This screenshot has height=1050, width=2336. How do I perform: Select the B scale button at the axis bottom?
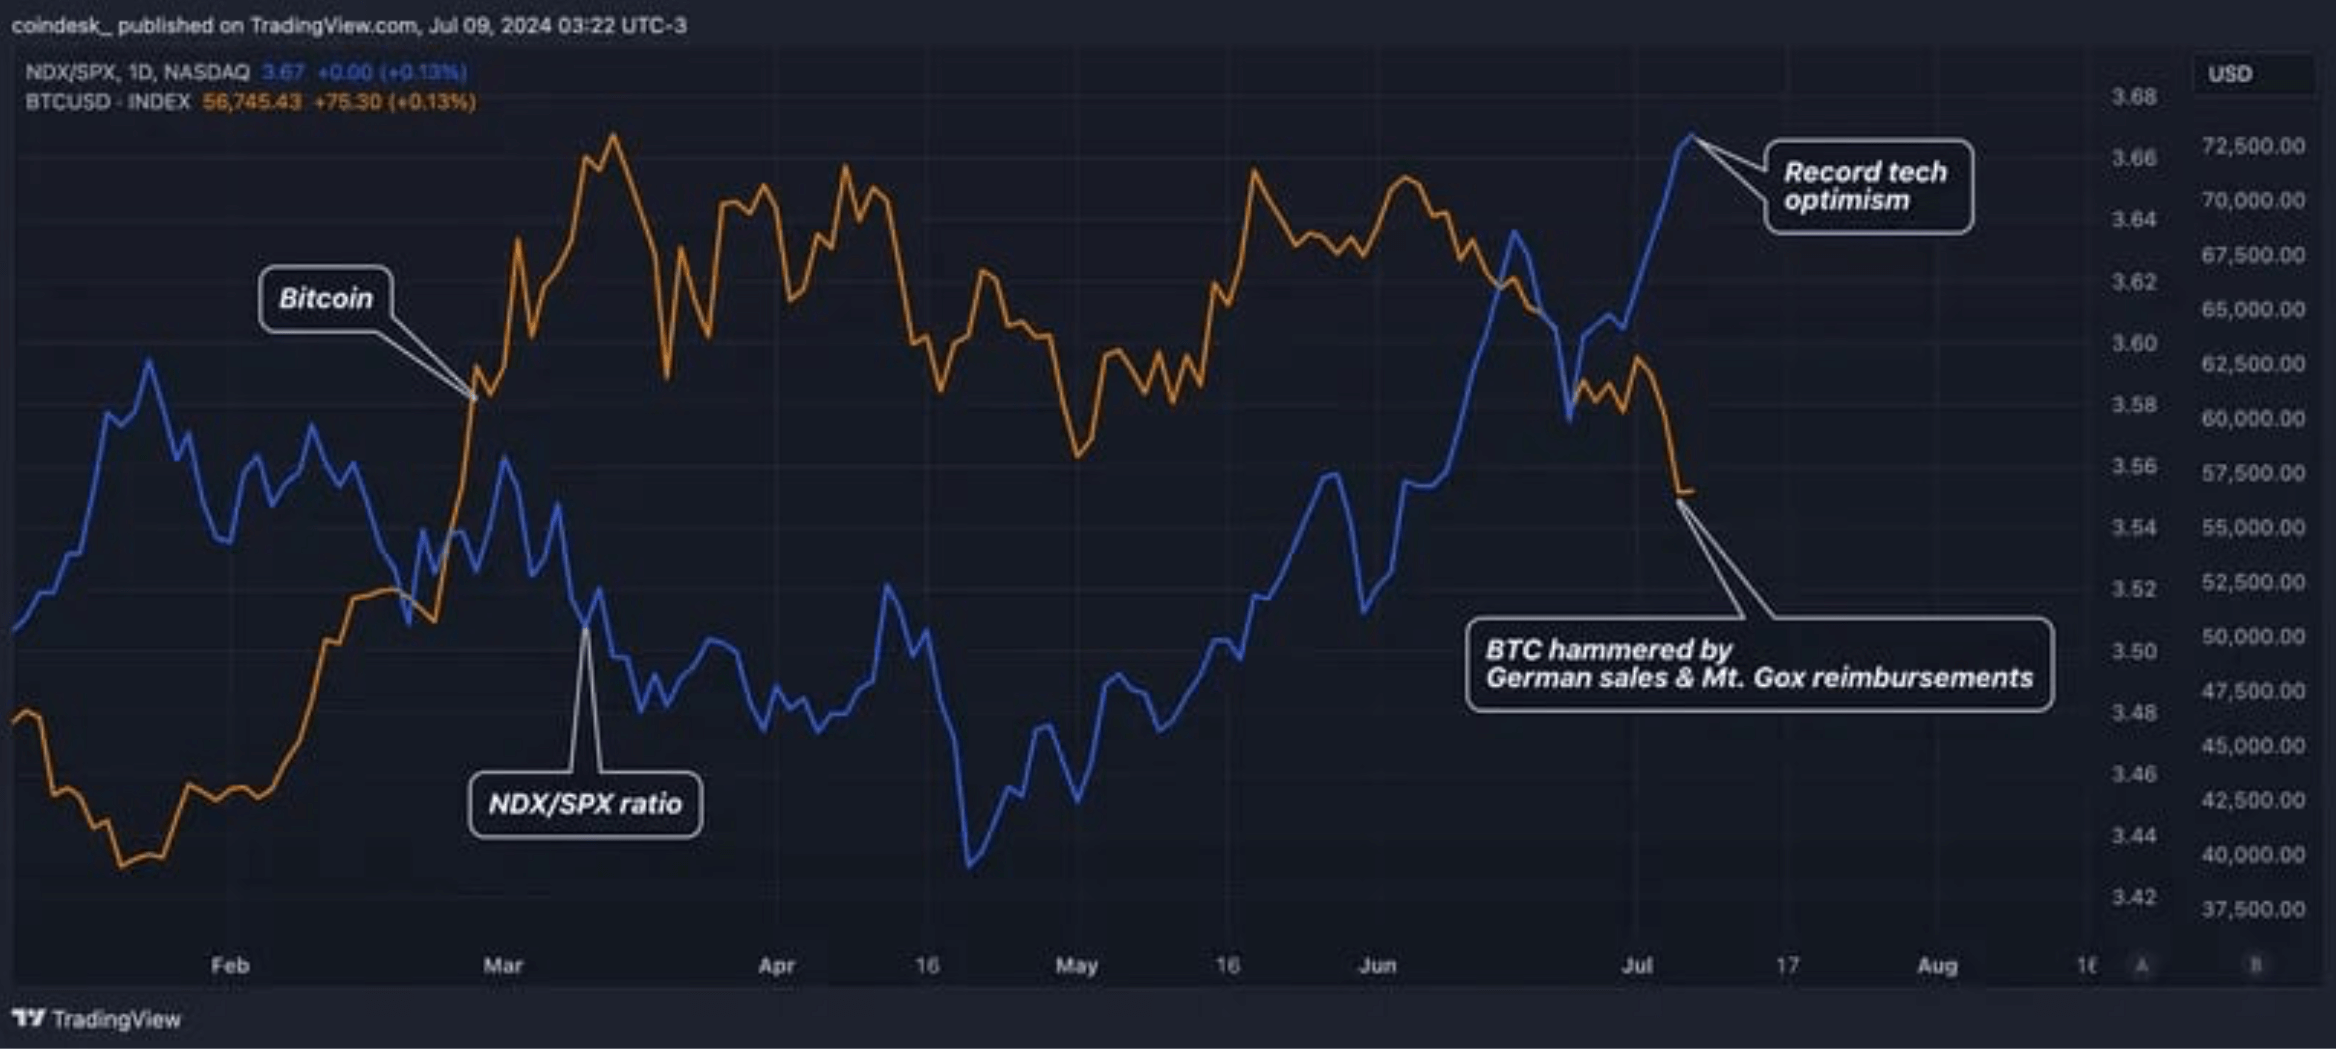pos(2255,965)
